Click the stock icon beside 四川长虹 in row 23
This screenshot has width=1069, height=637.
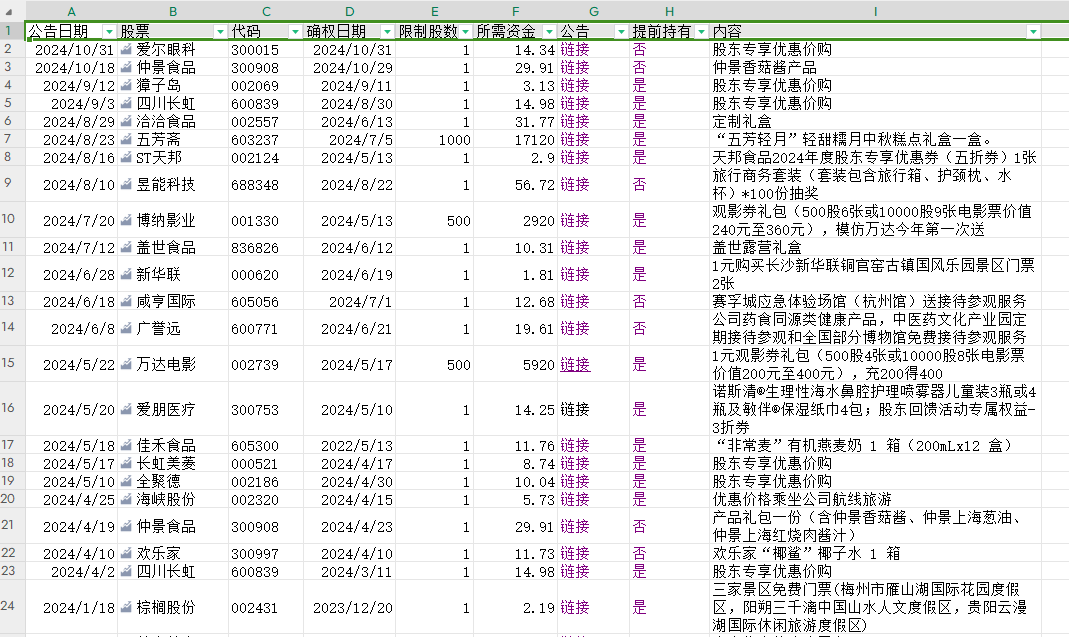[x=126, y=572]
